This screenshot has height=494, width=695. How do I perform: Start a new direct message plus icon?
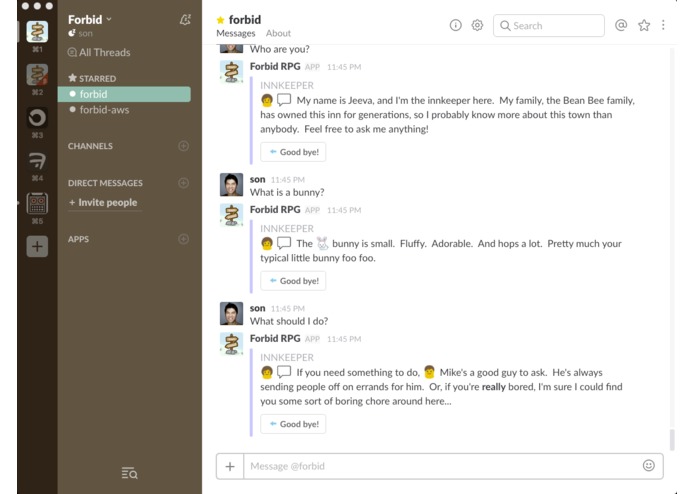(x=184, y=183)
